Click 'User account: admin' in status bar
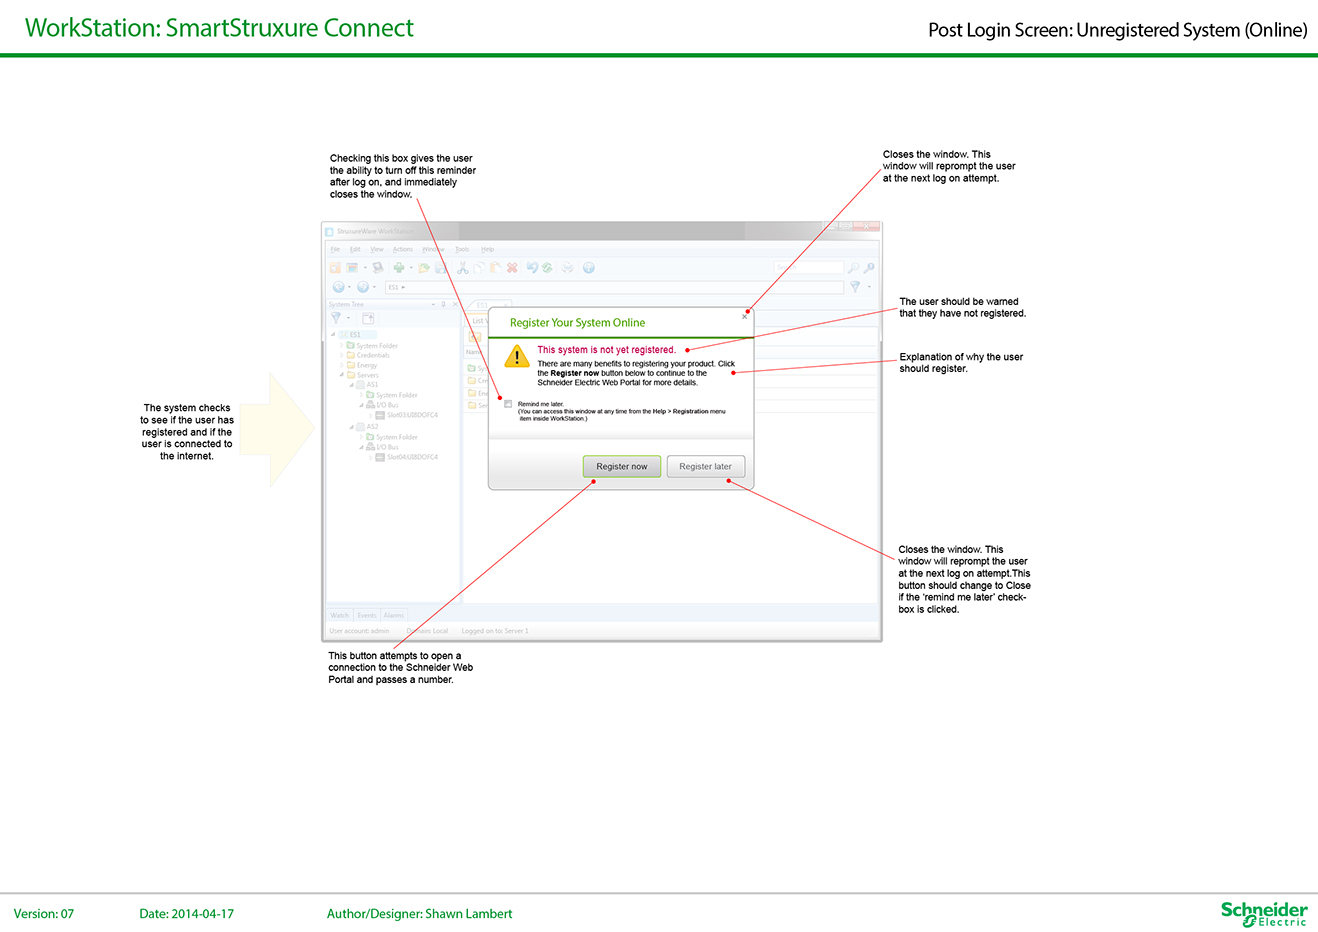The height and width of the screenshot is (932, 1318). click(x=359, y=631)
